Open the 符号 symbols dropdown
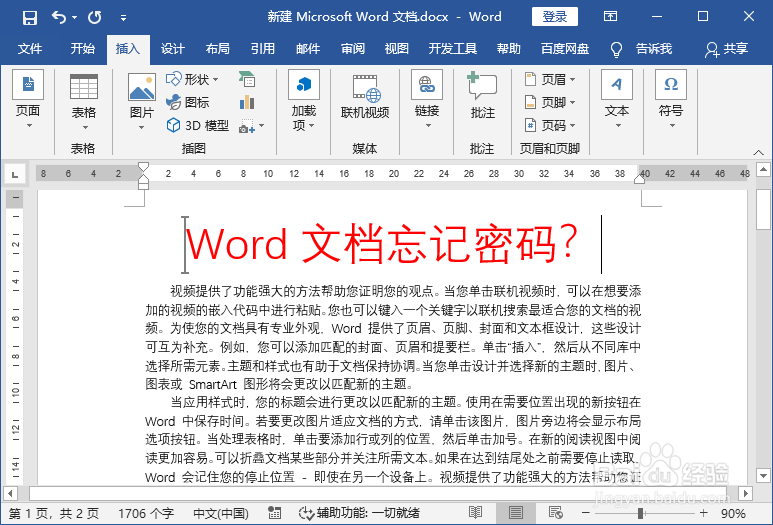The height and width of the screenshot is (525, 773). point(671,100)
